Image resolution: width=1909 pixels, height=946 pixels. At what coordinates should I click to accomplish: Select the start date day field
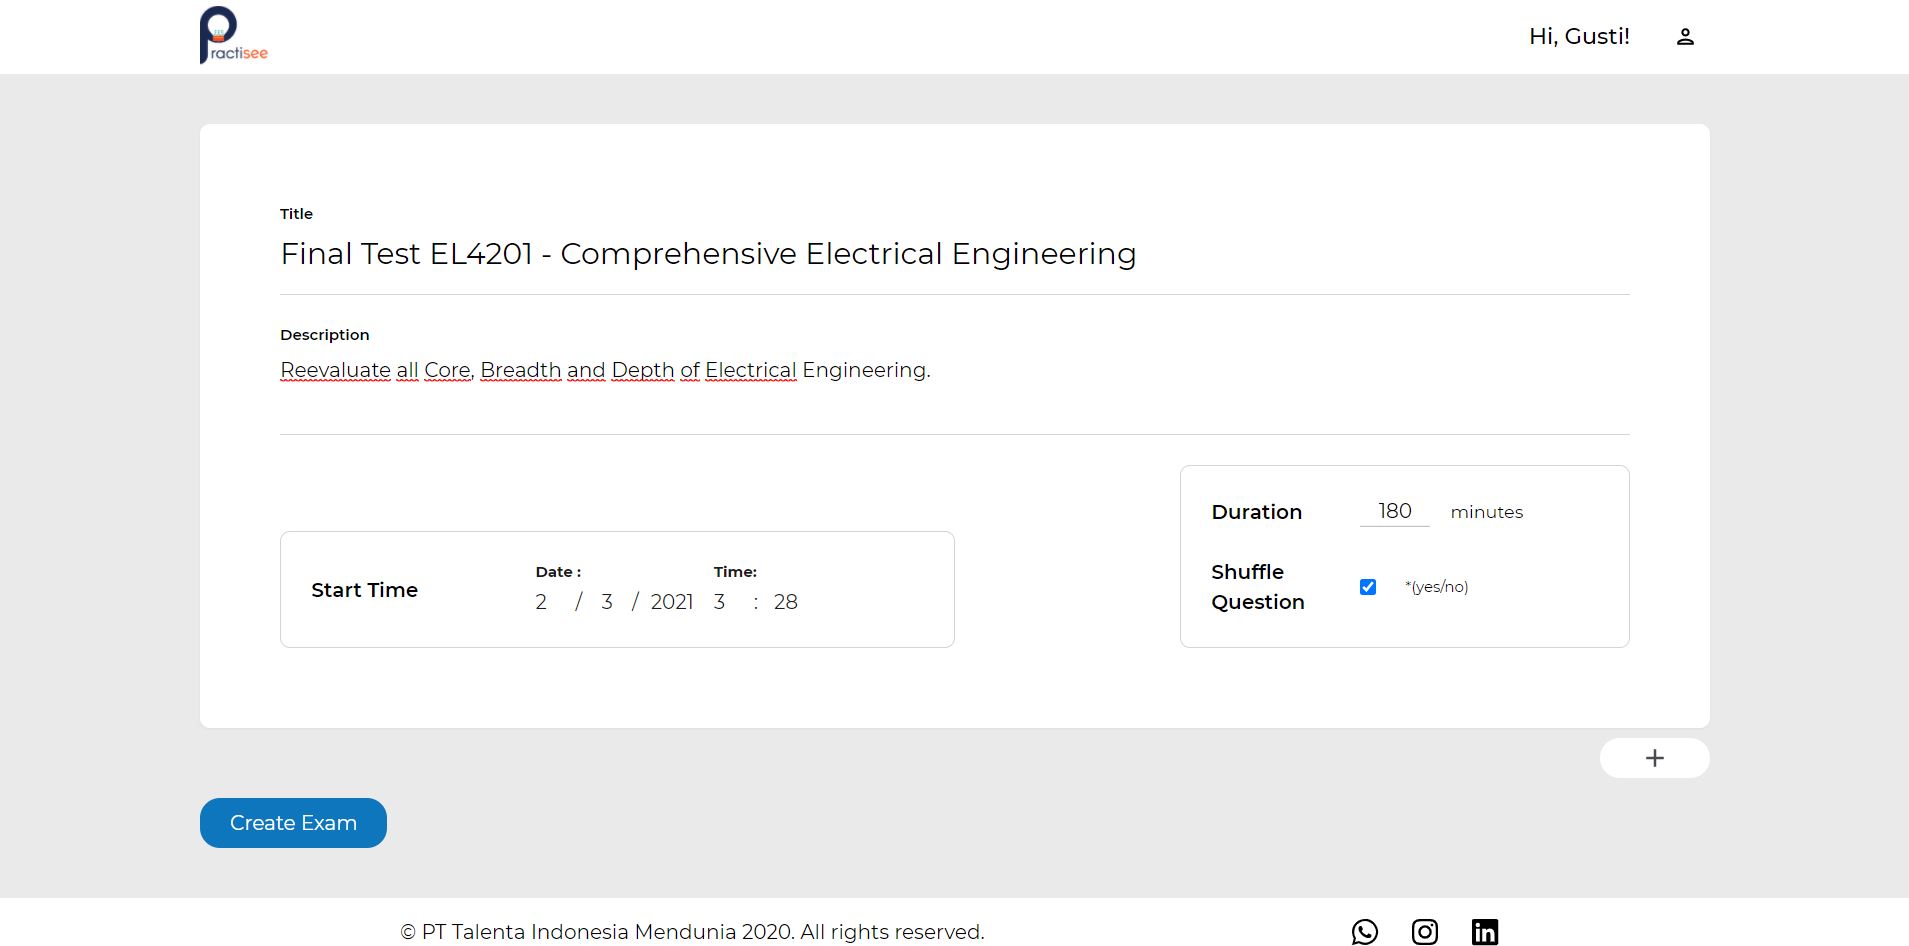click(x=541, y=602)
